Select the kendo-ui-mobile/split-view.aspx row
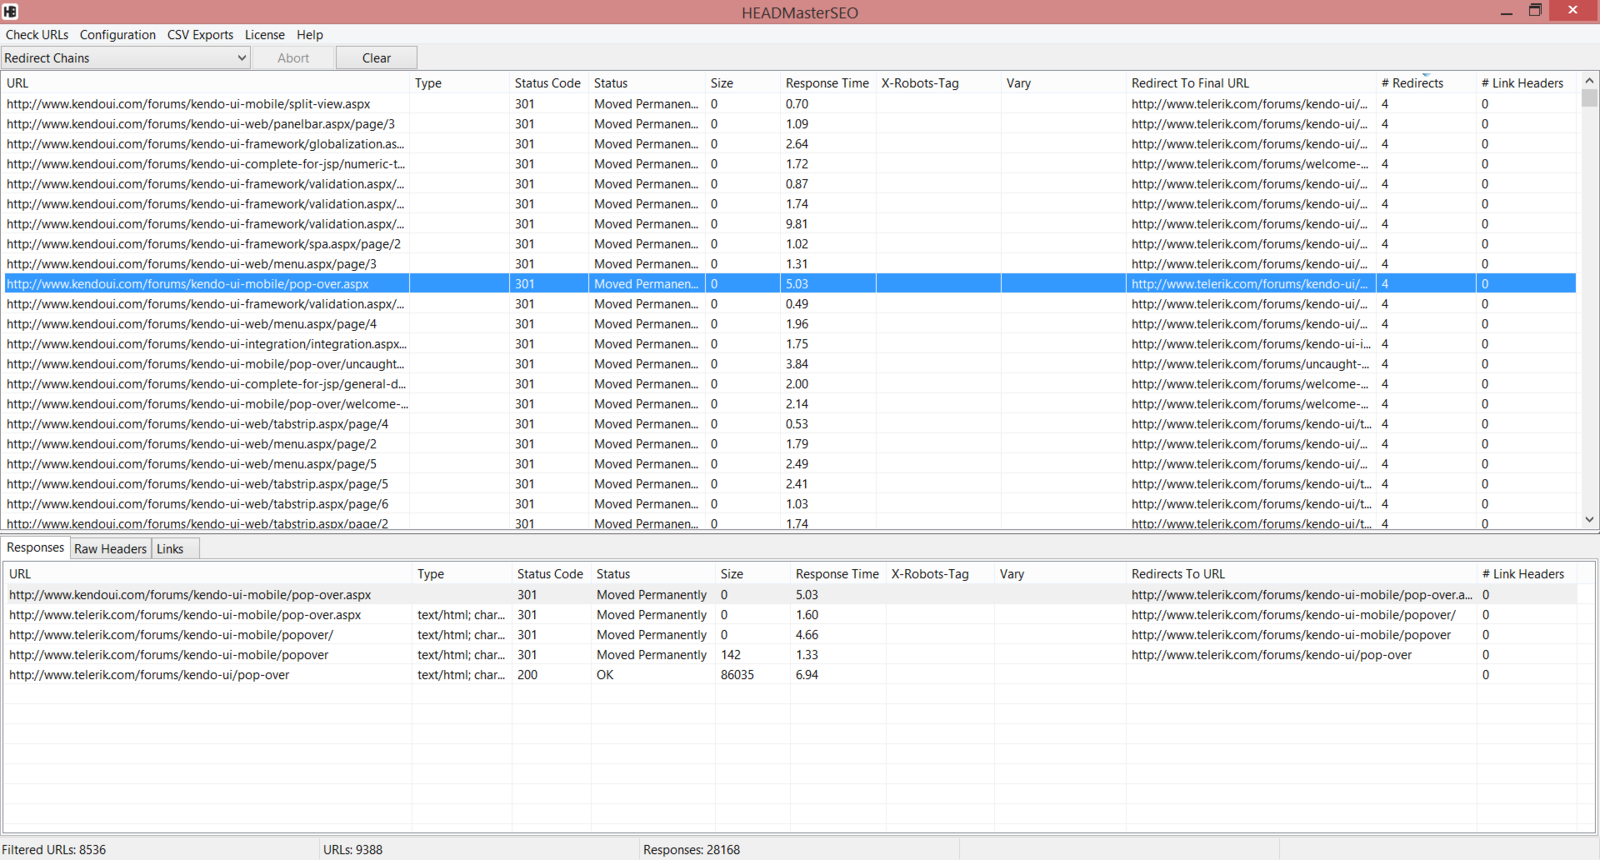Viewport: 1600px width, 860px height. pyautogui.click(x=790, y=104)
